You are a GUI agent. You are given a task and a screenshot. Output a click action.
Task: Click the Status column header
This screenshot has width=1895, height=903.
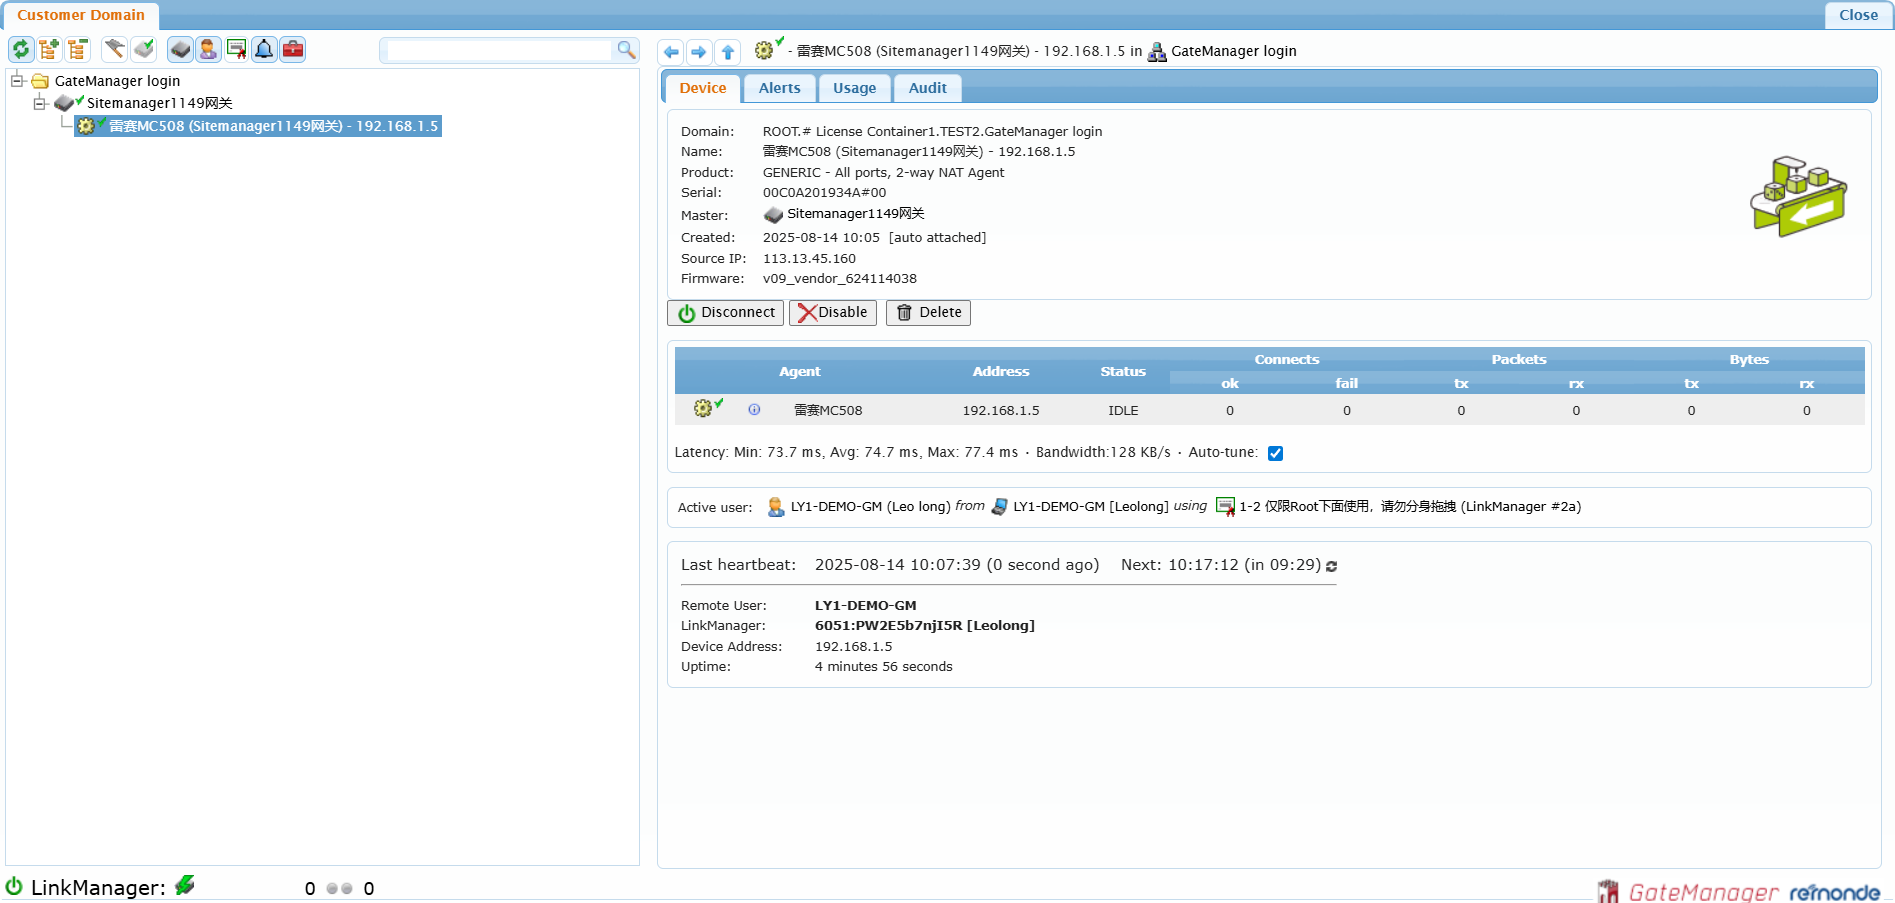pyautogui.click(x=1123, y=371)
